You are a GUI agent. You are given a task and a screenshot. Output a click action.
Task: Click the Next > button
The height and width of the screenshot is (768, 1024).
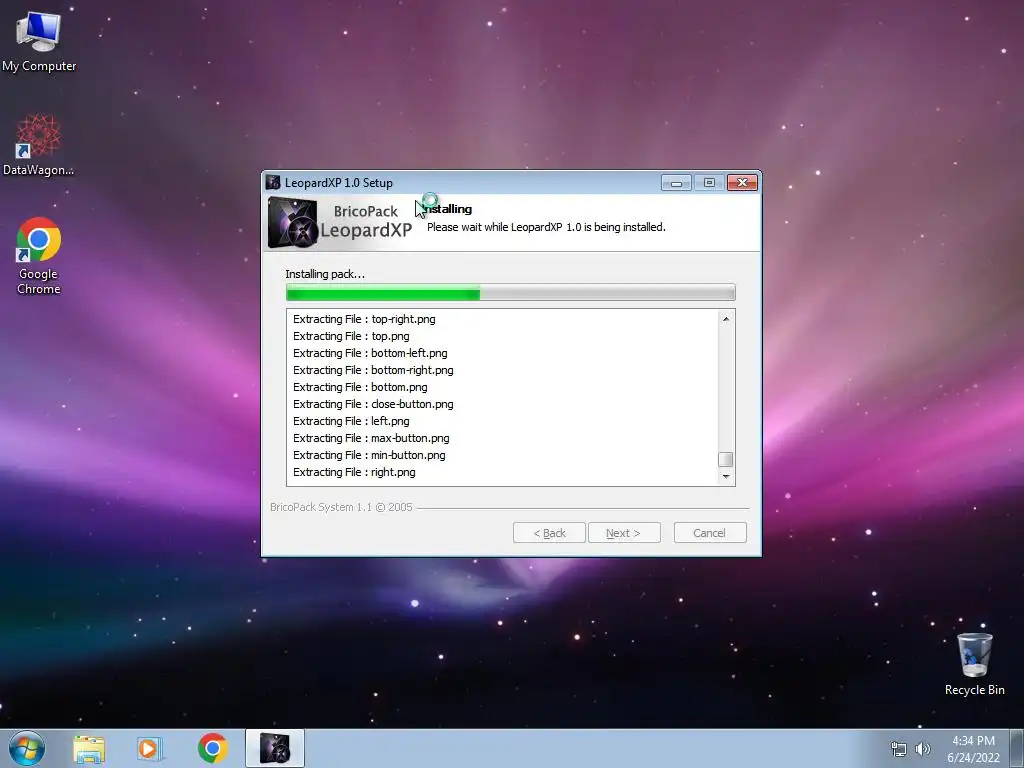pos(623,533)
